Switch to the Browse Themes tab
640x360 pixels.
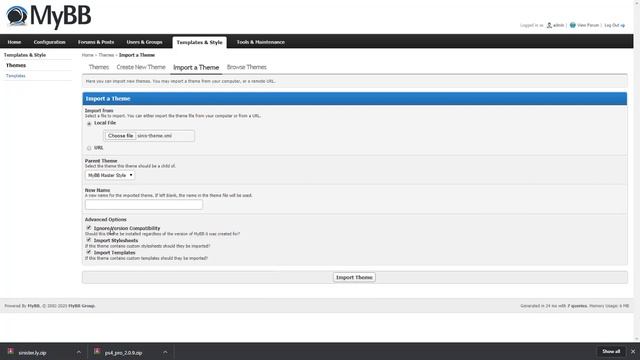pyautogui.click(x=247, y=67)
